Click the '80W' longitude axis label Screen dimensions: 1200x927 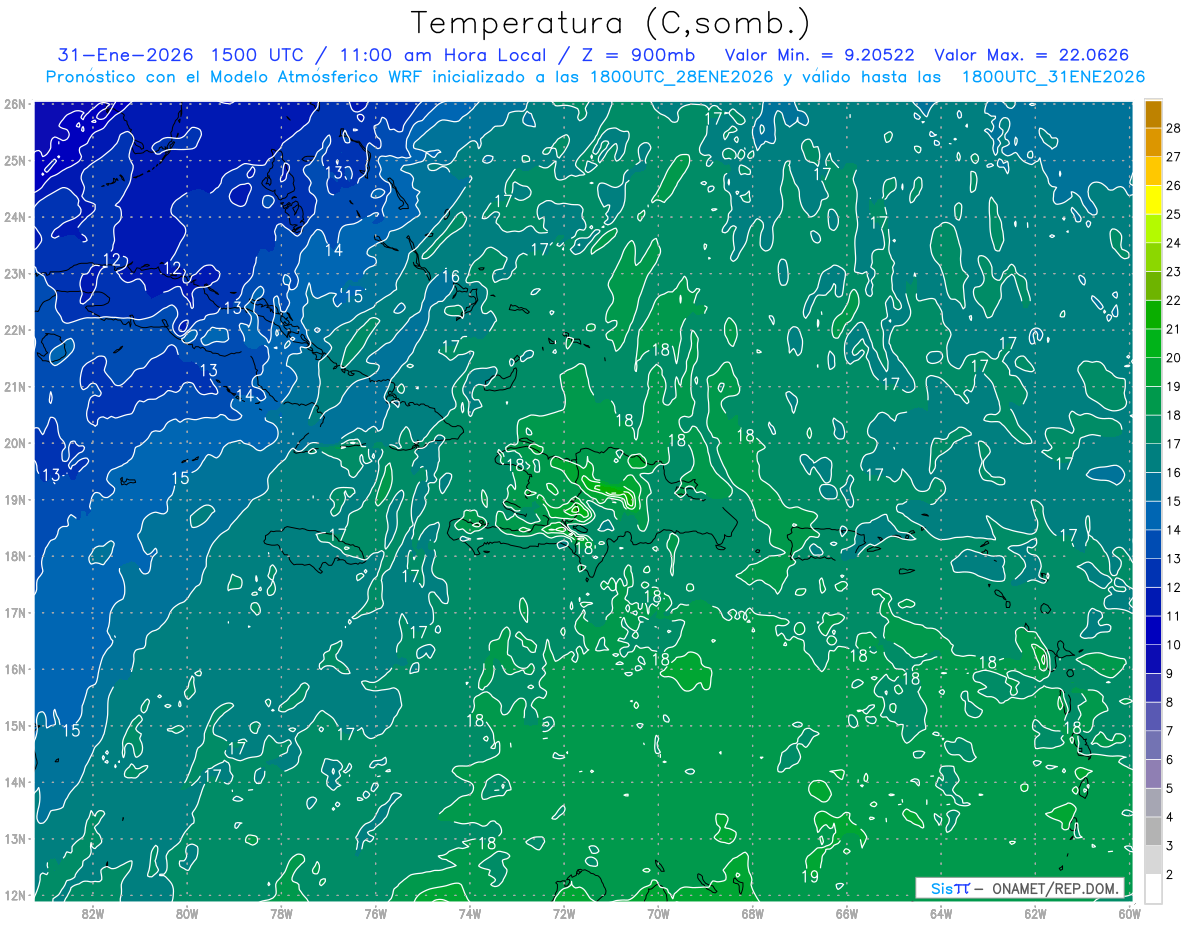coord(187,913)
